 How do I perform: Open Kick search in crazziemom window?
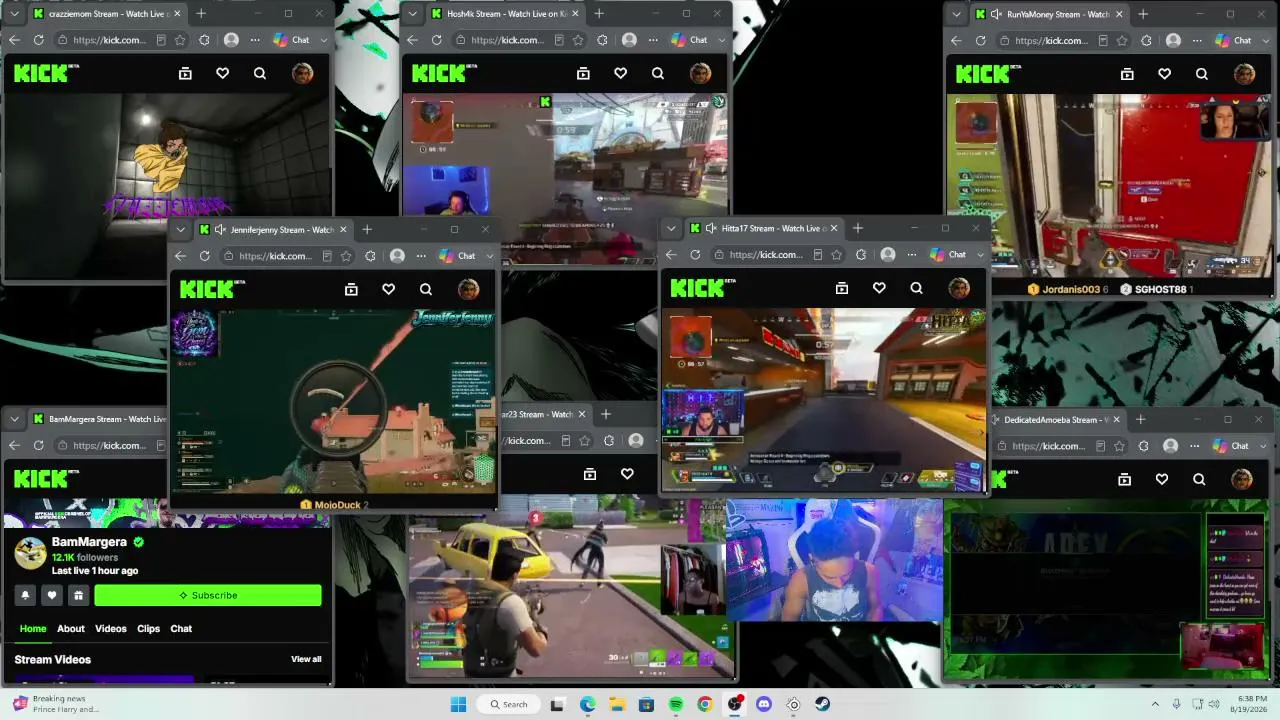[x=260, y=73]
